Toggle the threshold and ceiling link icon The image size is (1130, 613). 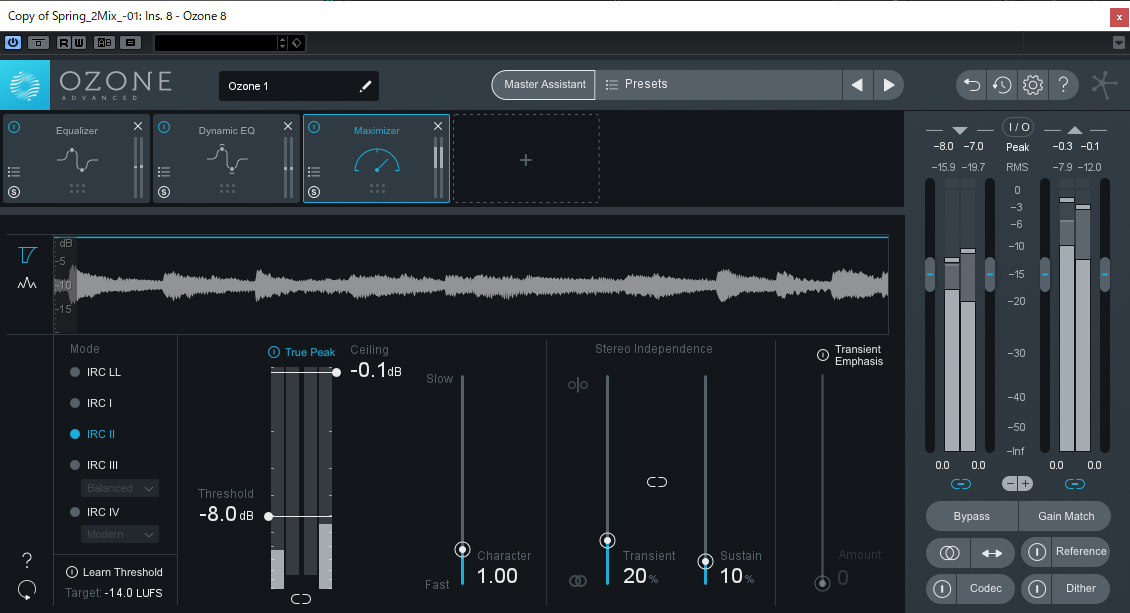(301, 599)
